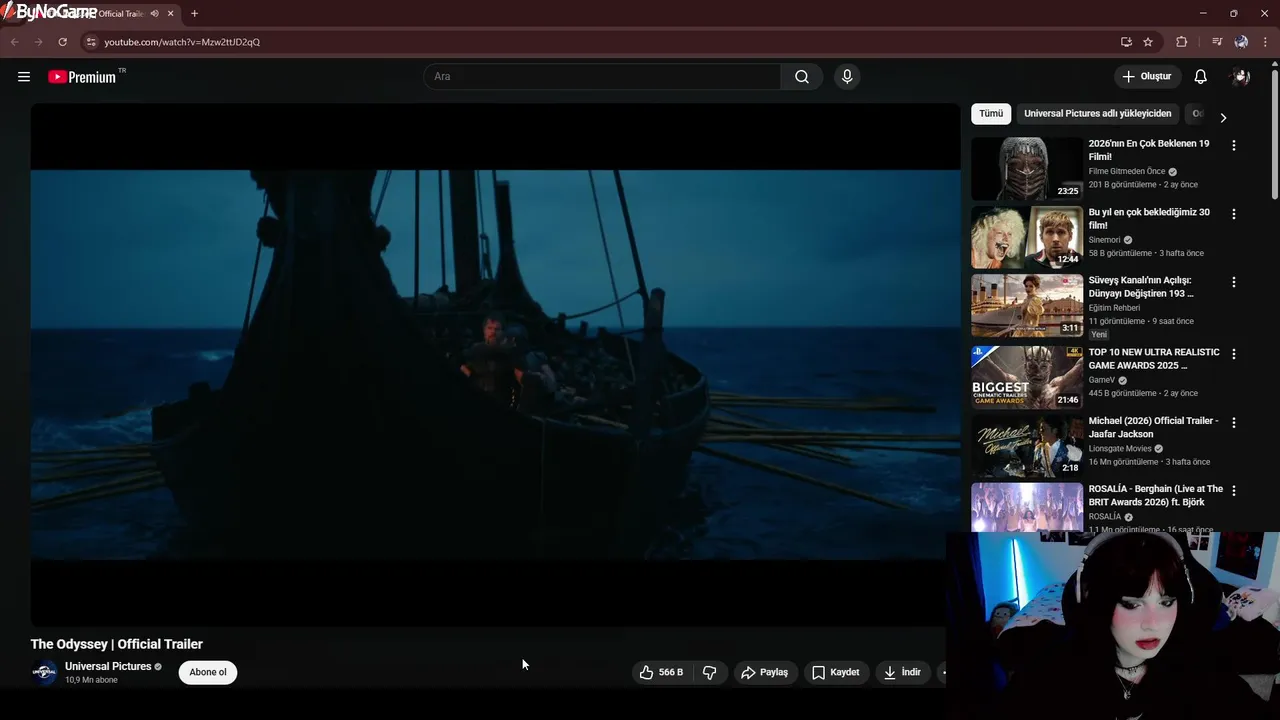Dislike the video with thumbs down

[709, 672]
